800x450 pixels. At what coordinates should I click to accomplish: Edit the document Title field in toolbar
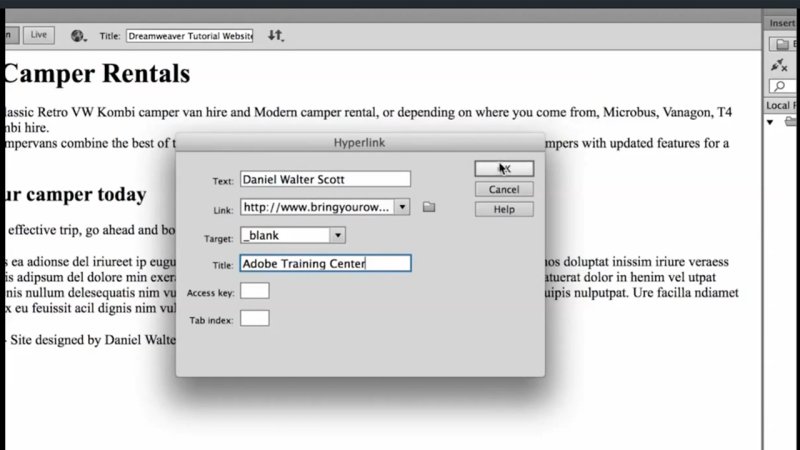[x=190, y=36]
